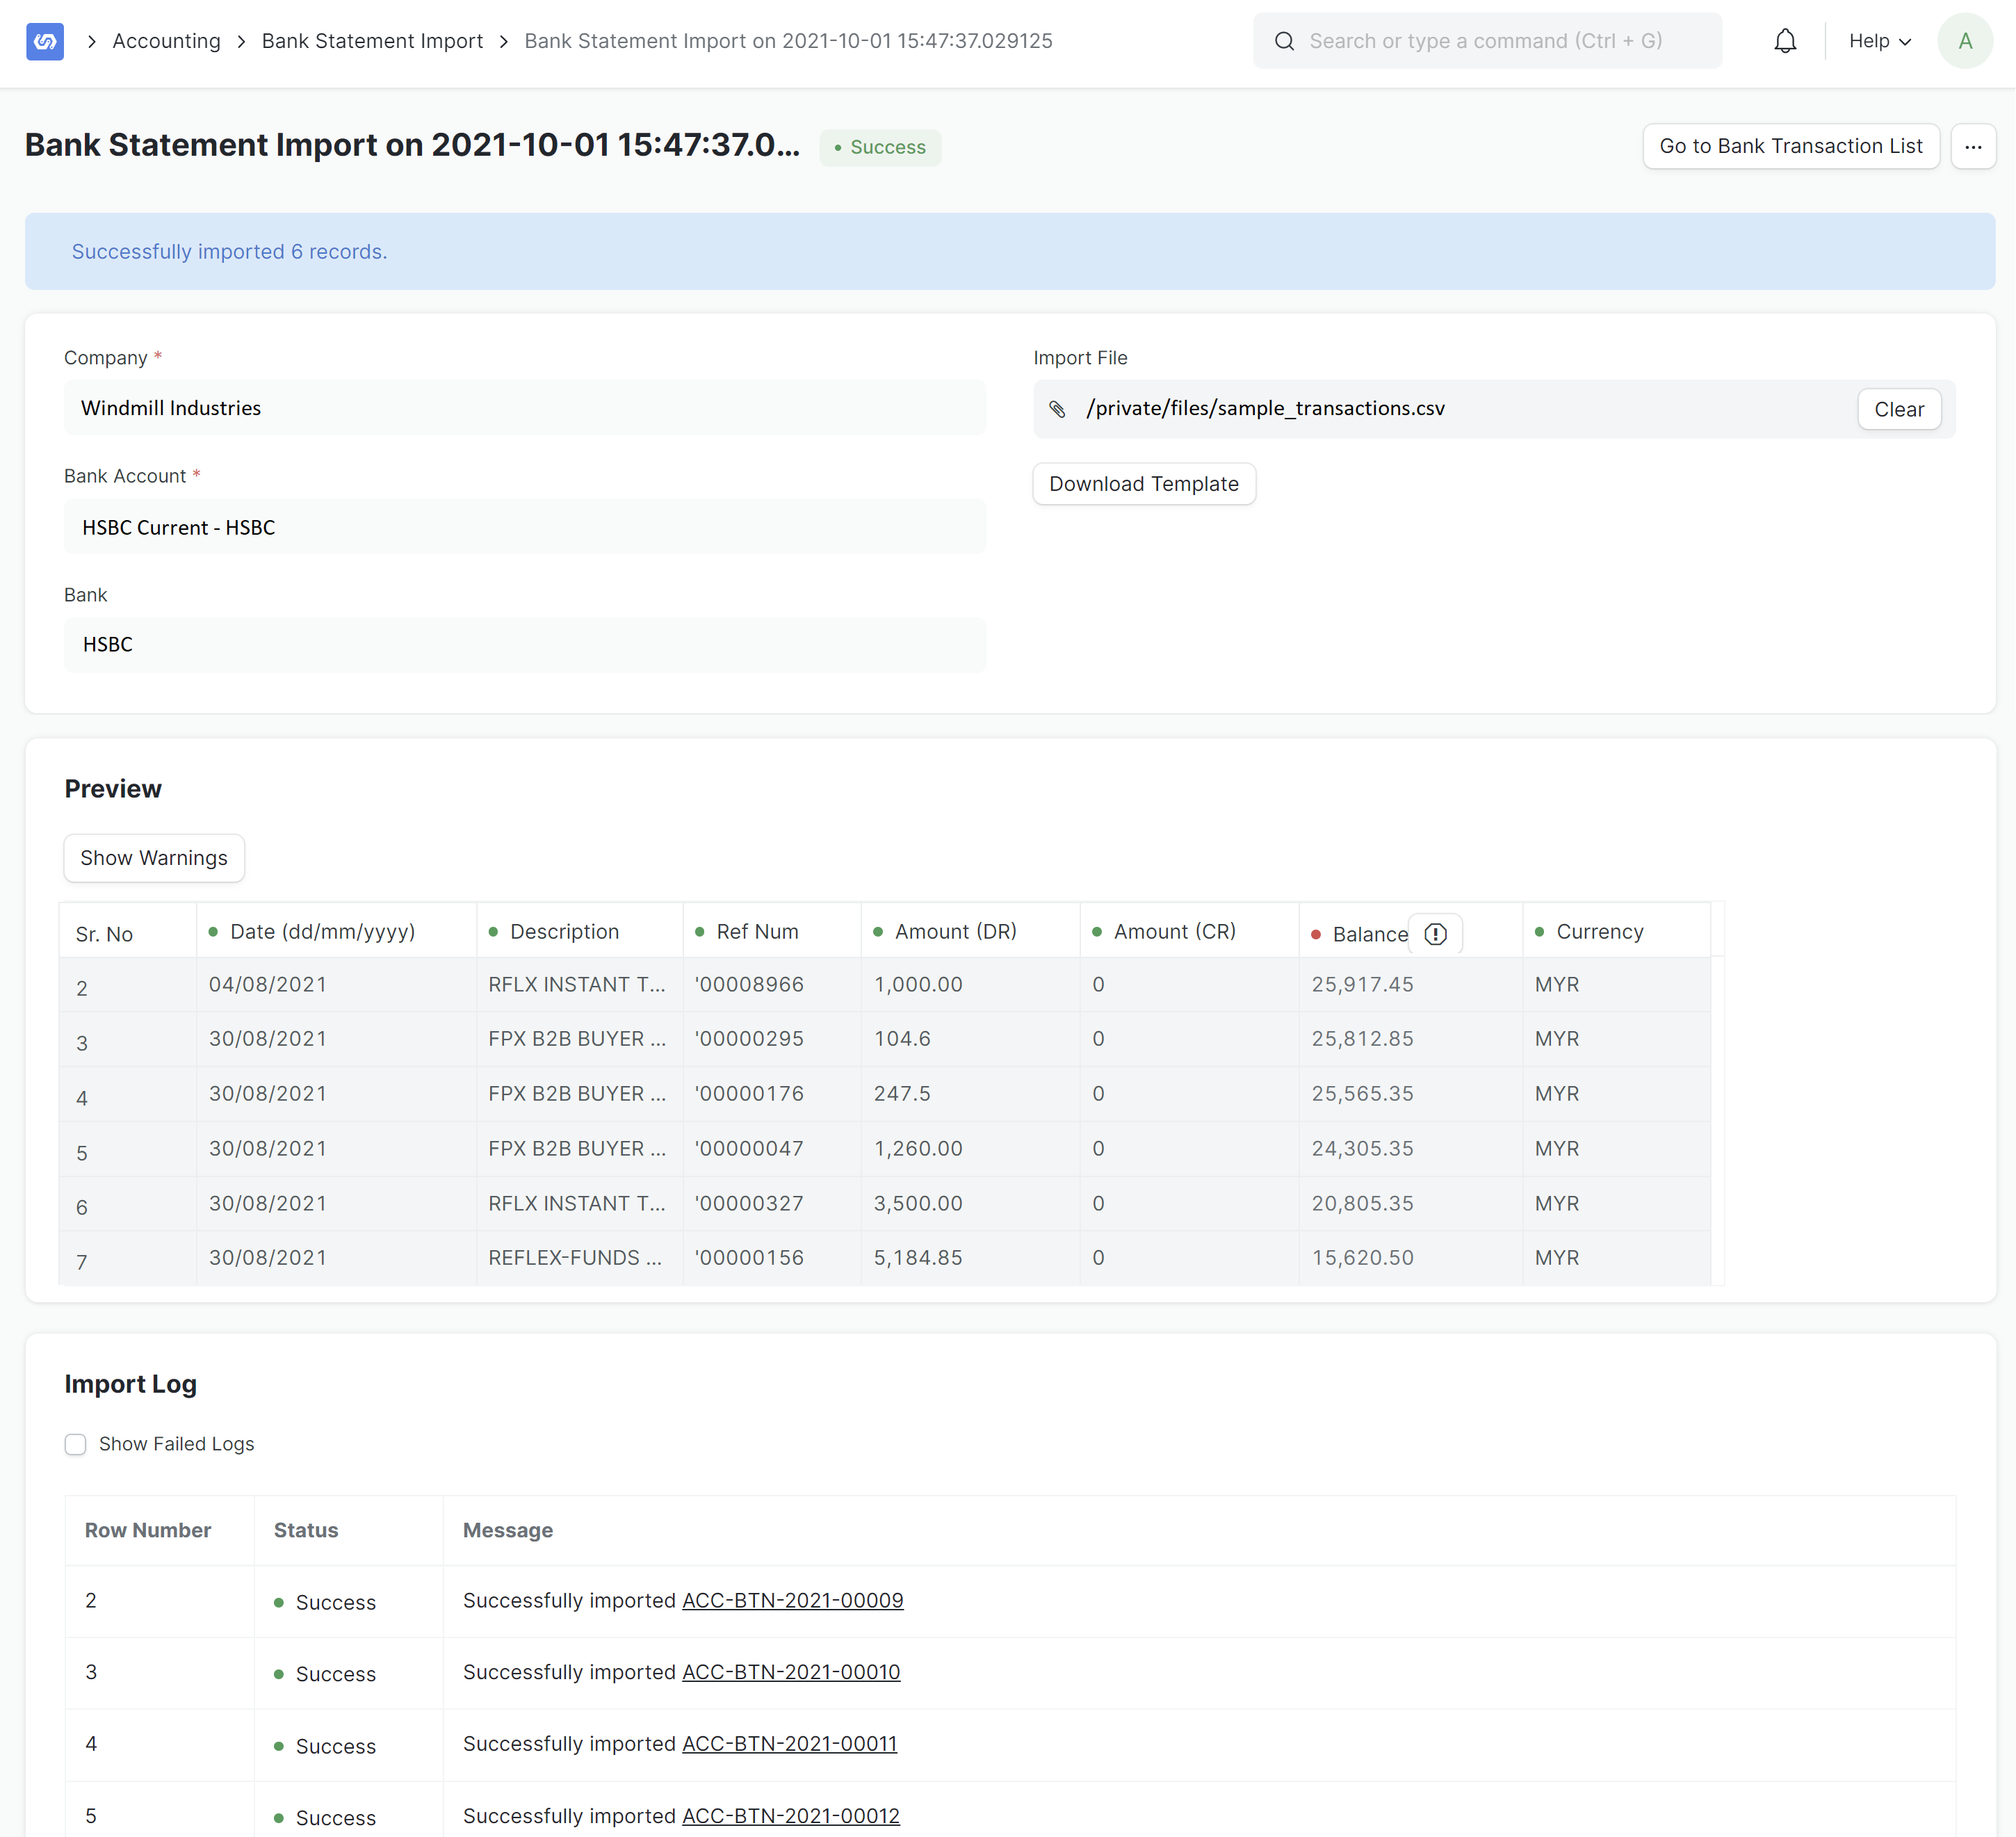Select ref num '00000176 cell

[x=771, y=1094]
